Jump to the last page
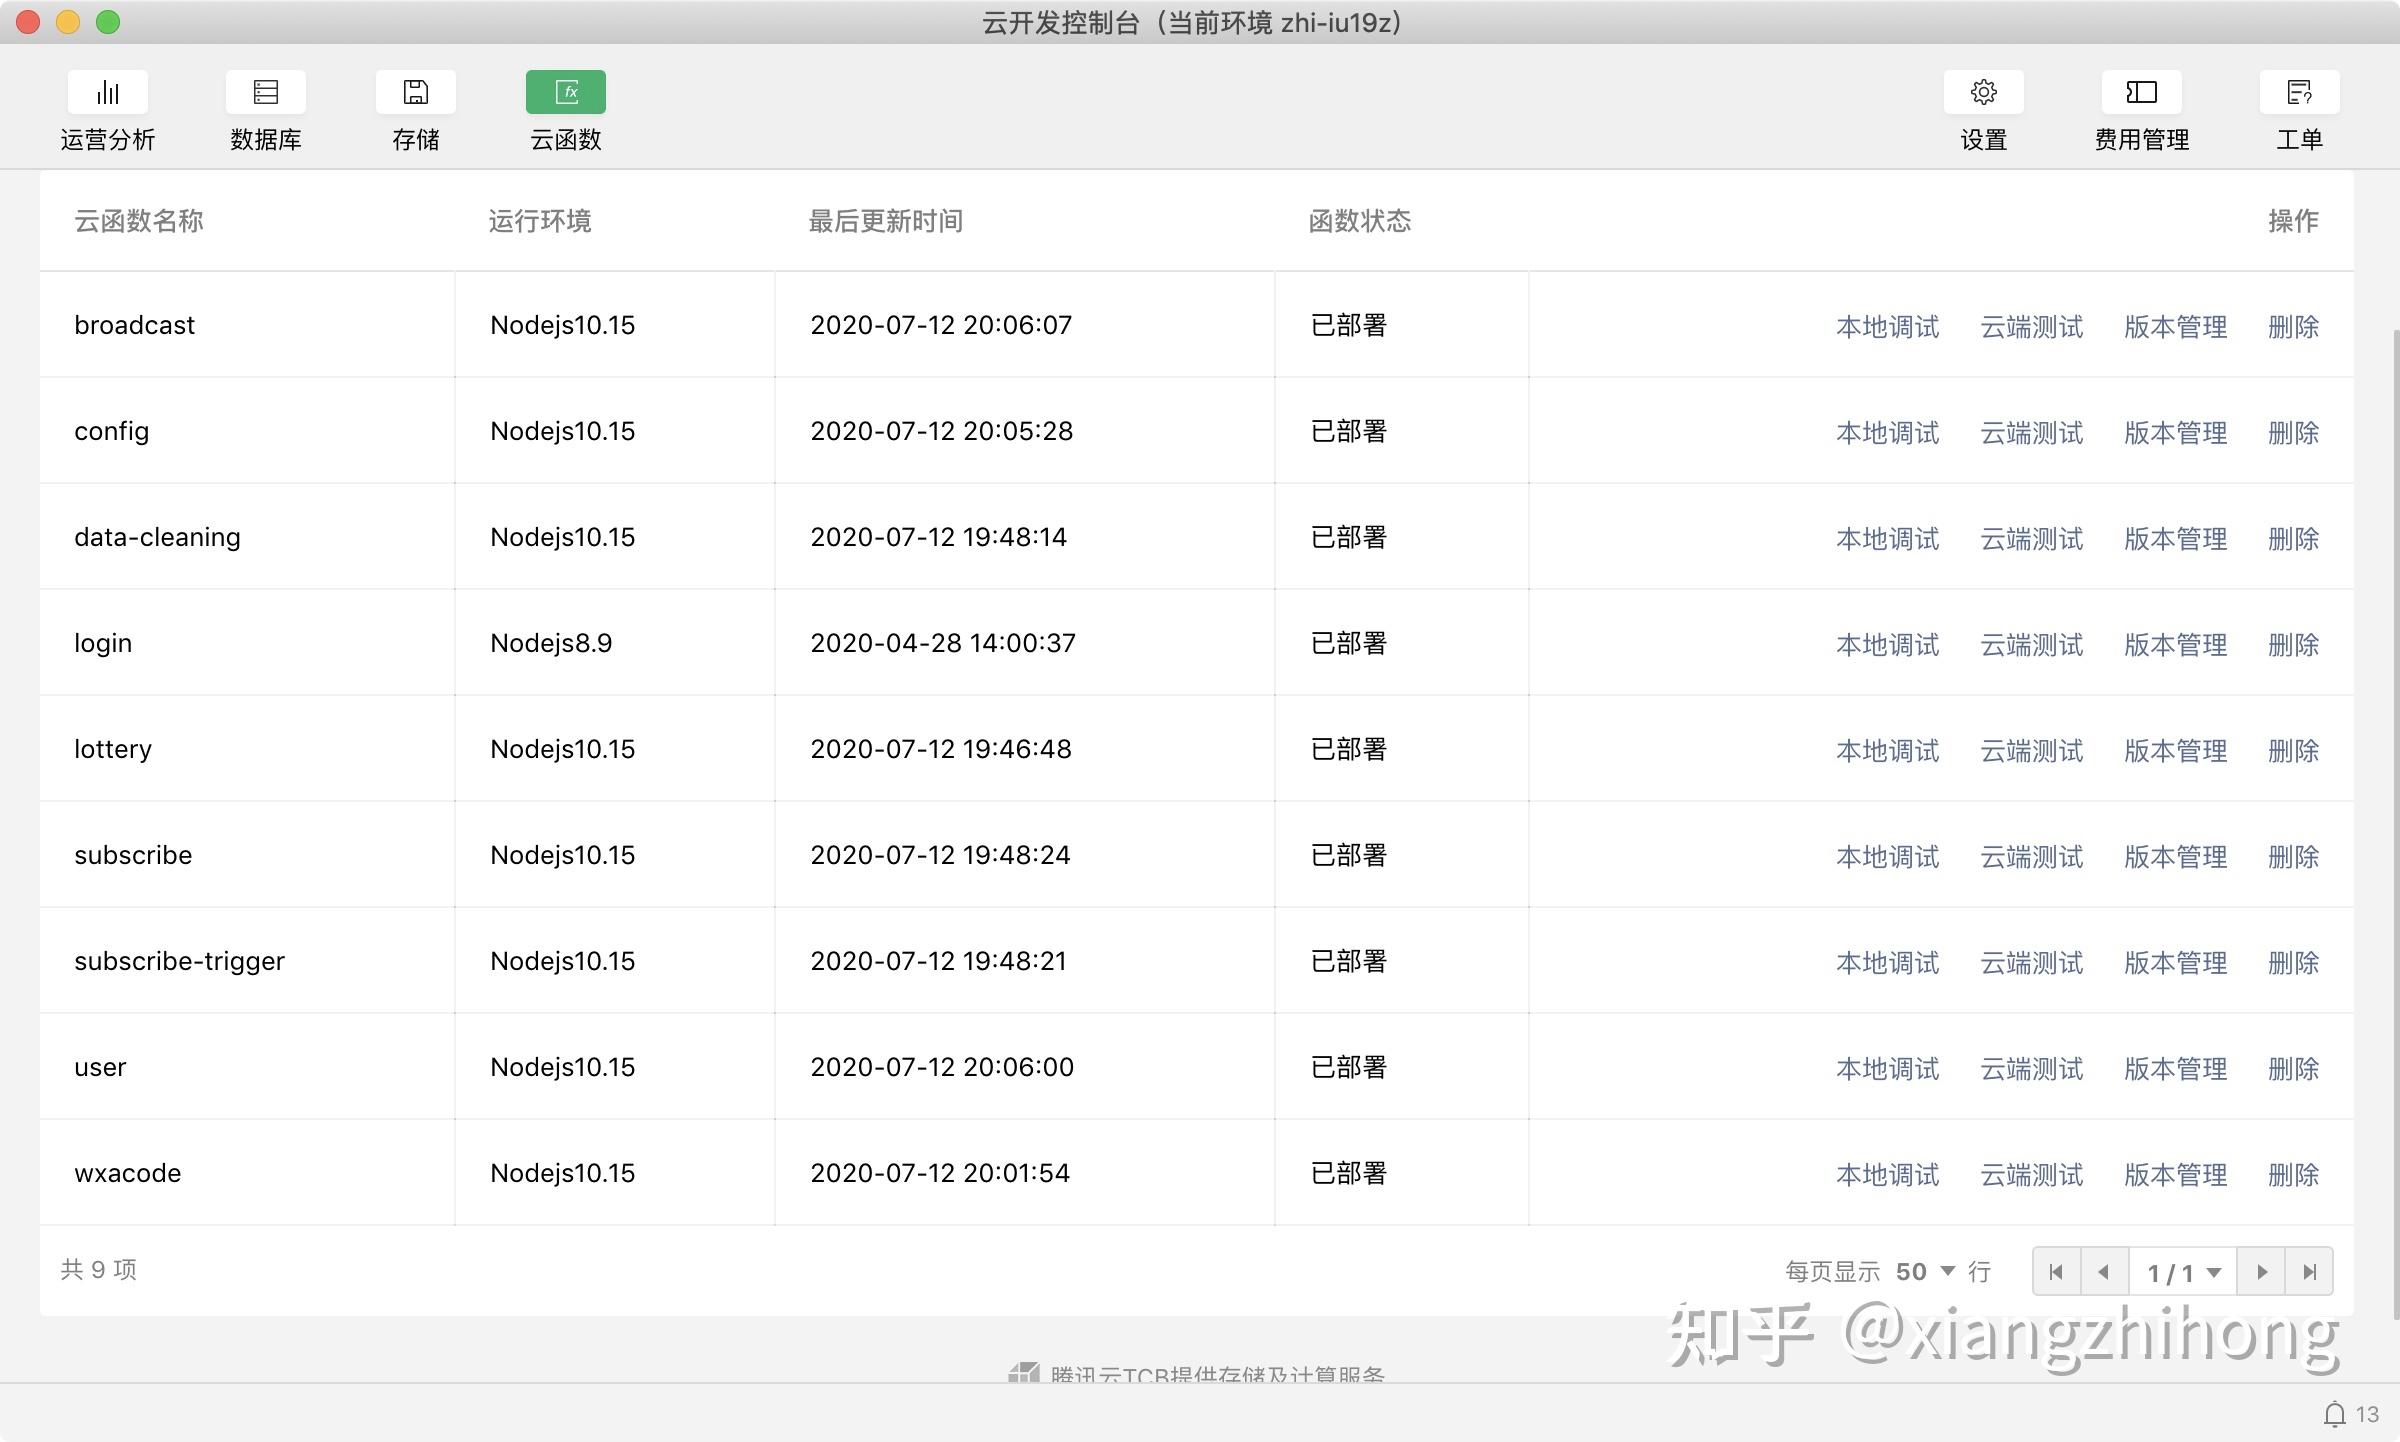2400x1442 pixels. (x=2310, y=1272)
